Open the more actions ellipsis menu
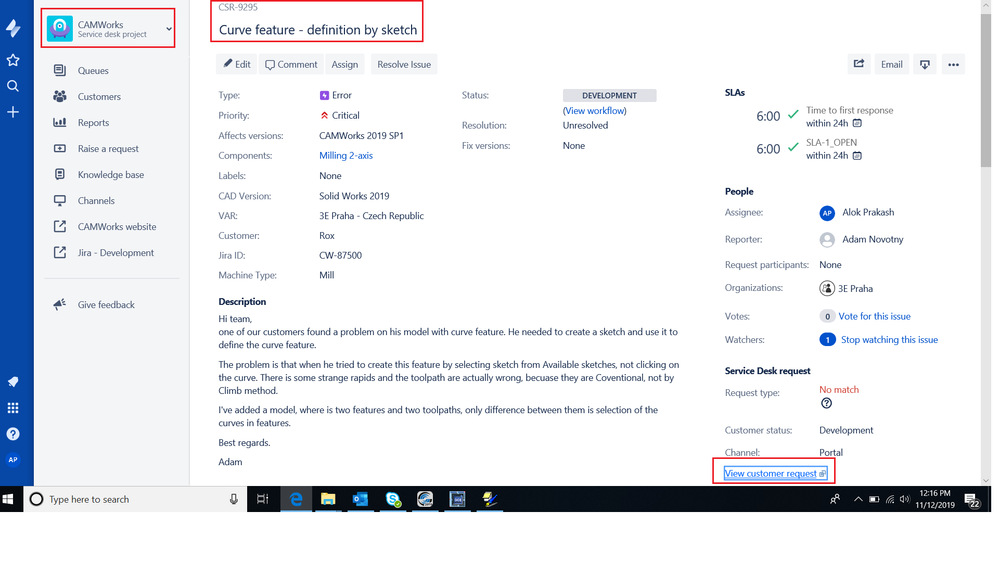This screenshot has width=999, height=562. (x=953, y=64)
